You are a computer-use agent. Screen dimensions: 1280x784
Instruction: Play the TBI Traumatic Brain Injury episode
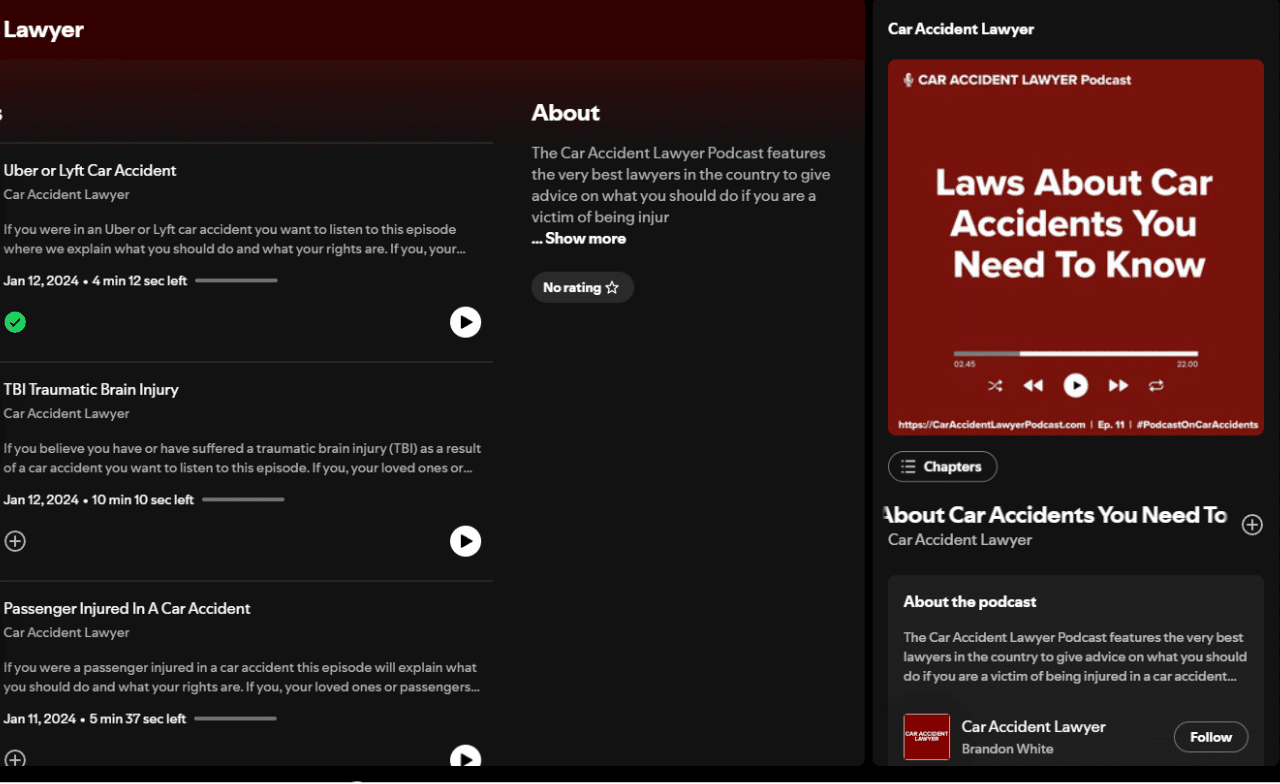[x=465, y=541]
